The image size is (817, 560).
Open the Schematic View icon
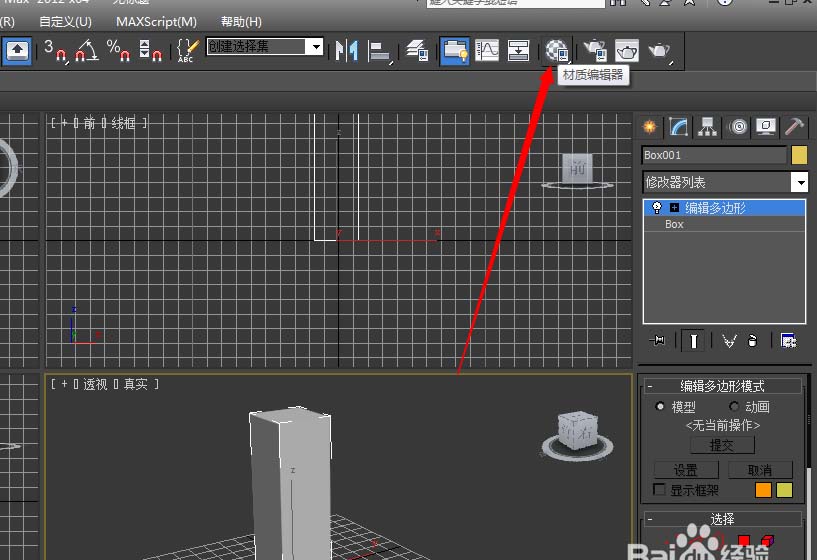[x=518, y=51]
